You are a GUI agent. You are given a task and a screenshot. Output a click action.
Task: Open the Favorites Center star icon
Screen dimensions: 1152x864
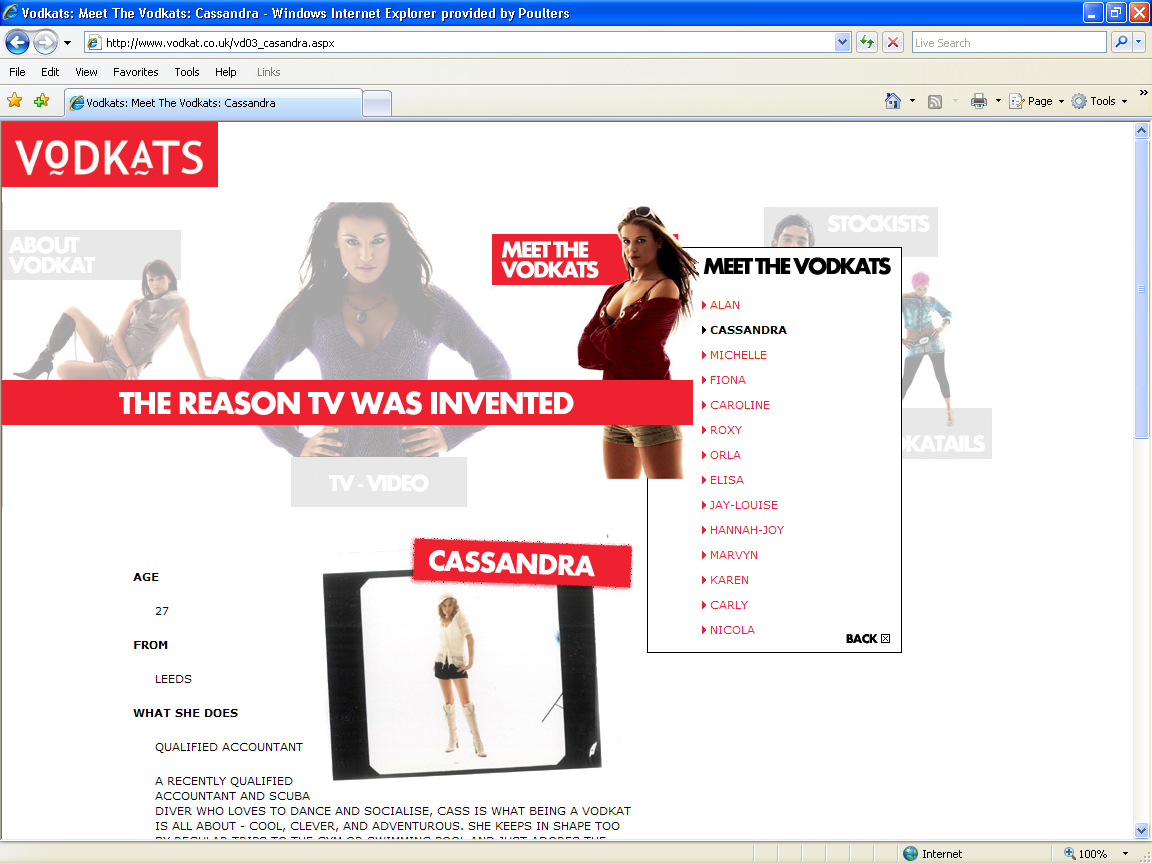pyautogui.click(x=15, y=101)
